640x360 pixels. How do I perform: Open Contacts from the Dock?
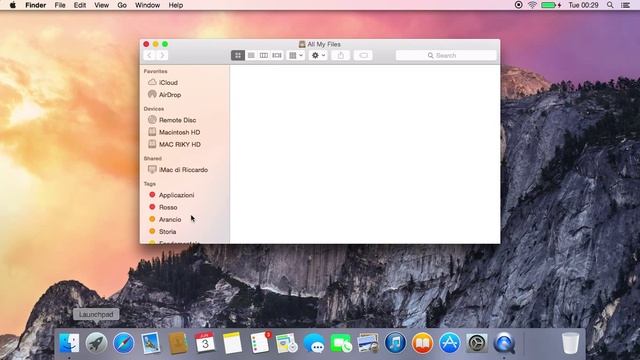click(x=178, y=343)
